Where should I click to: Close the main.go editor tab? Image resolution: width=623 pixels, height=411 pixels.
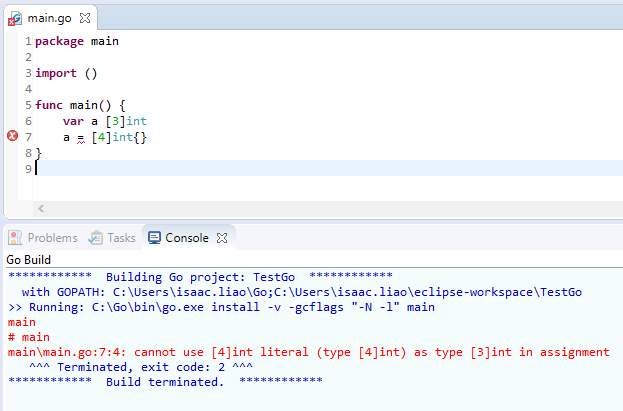tap(84, 18)
